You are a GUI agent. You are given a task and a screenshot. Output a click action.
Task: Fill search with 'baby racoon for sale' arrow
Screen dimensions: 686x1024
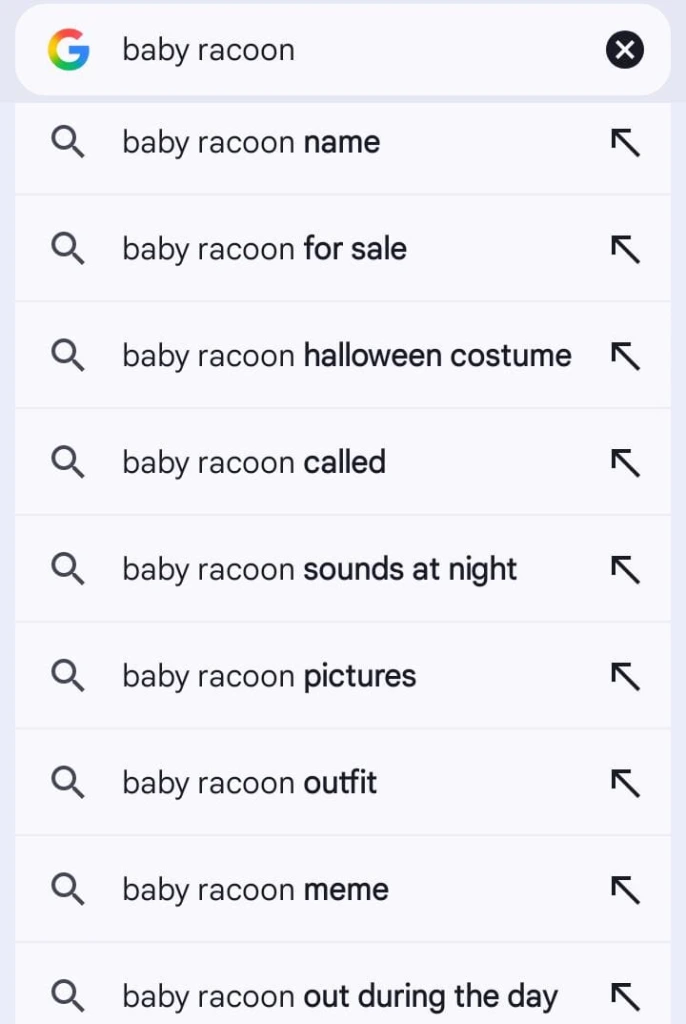[625, 249]
